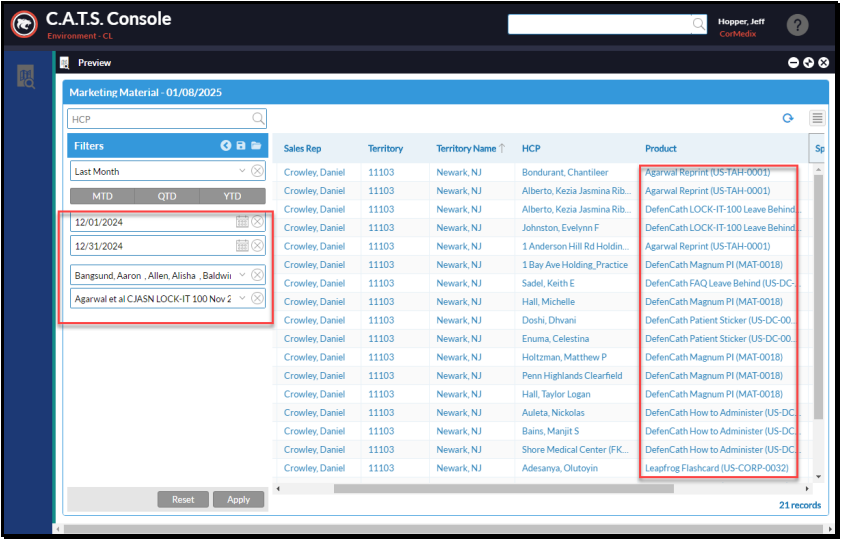Open saved filters with the folder icon

point(256,145)
